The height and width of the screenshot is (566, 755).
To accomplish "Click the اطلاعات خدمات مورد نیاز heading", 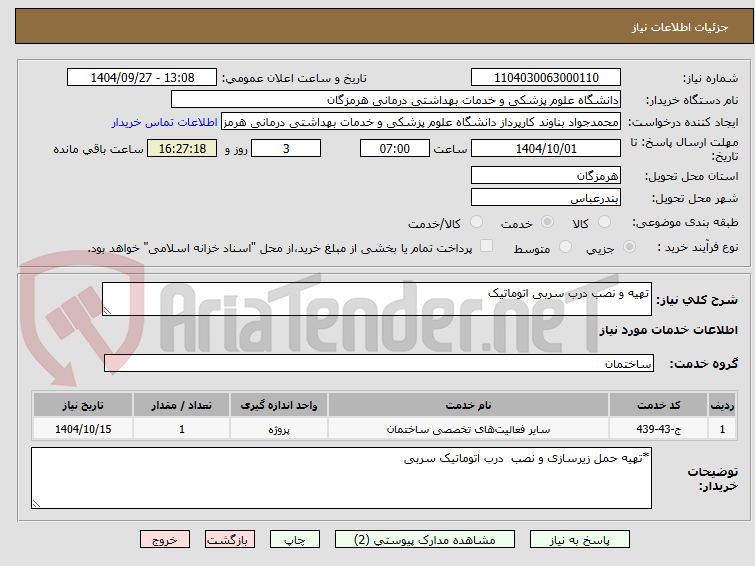I will click(668, 330).
